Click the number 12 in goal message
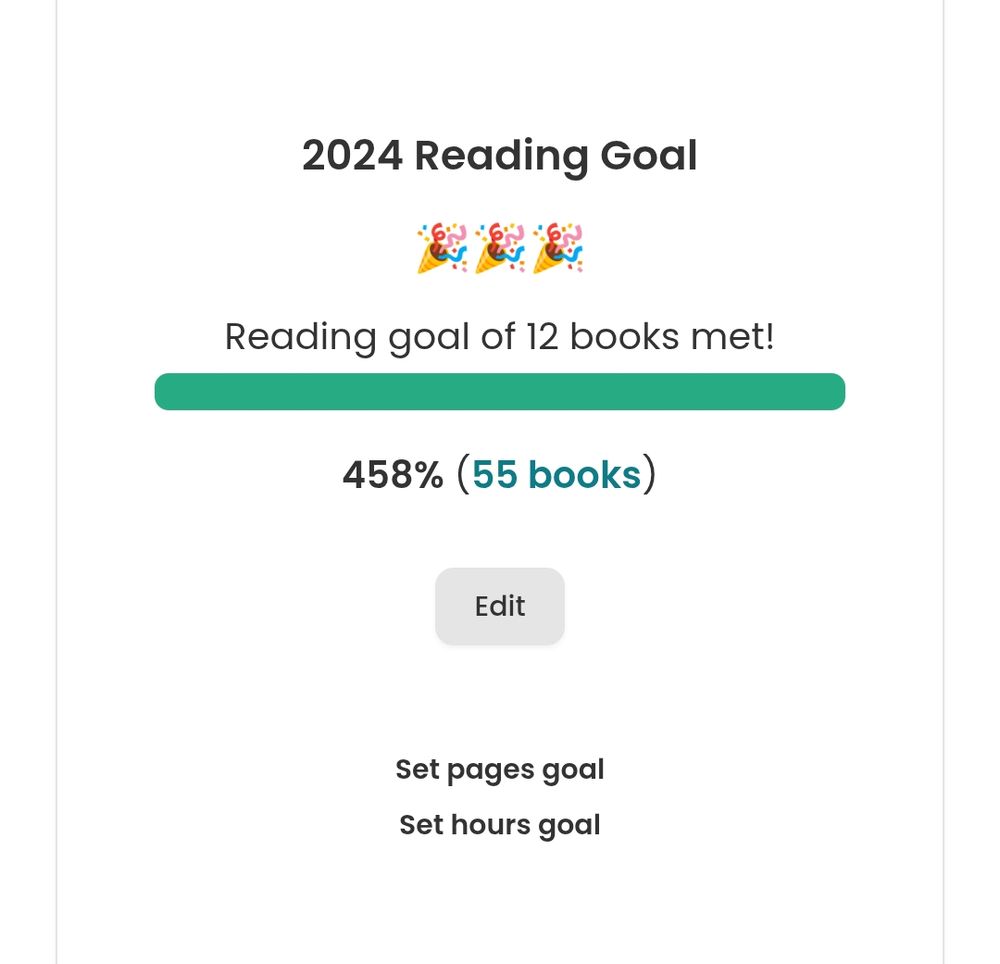This screenshot has width=1000, height=964. tap(541, 337)
